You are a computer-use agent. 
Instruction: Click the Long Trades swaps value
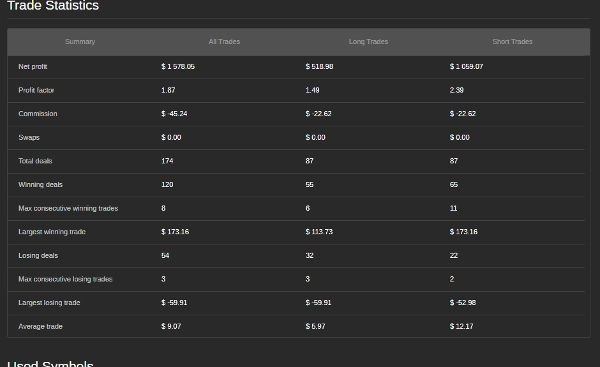click(x=315, y=137)
